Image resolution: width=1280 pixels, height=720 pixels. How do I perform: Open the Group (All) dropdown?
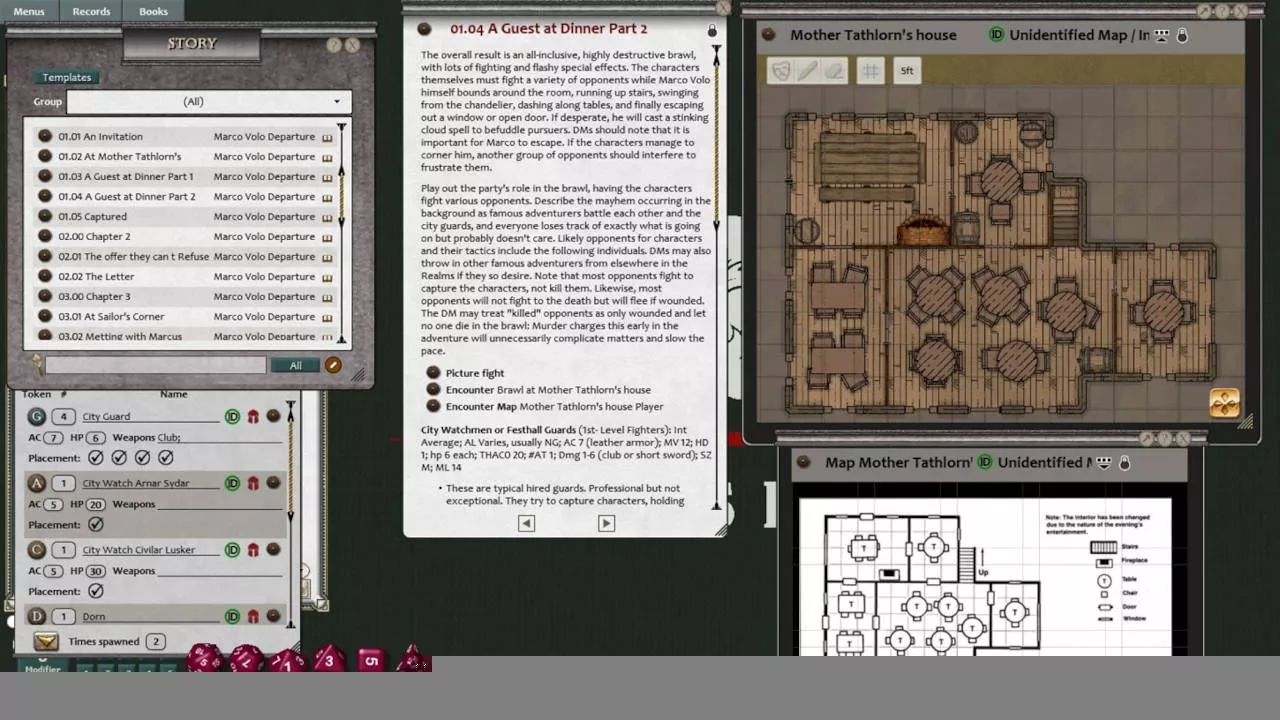207,101
